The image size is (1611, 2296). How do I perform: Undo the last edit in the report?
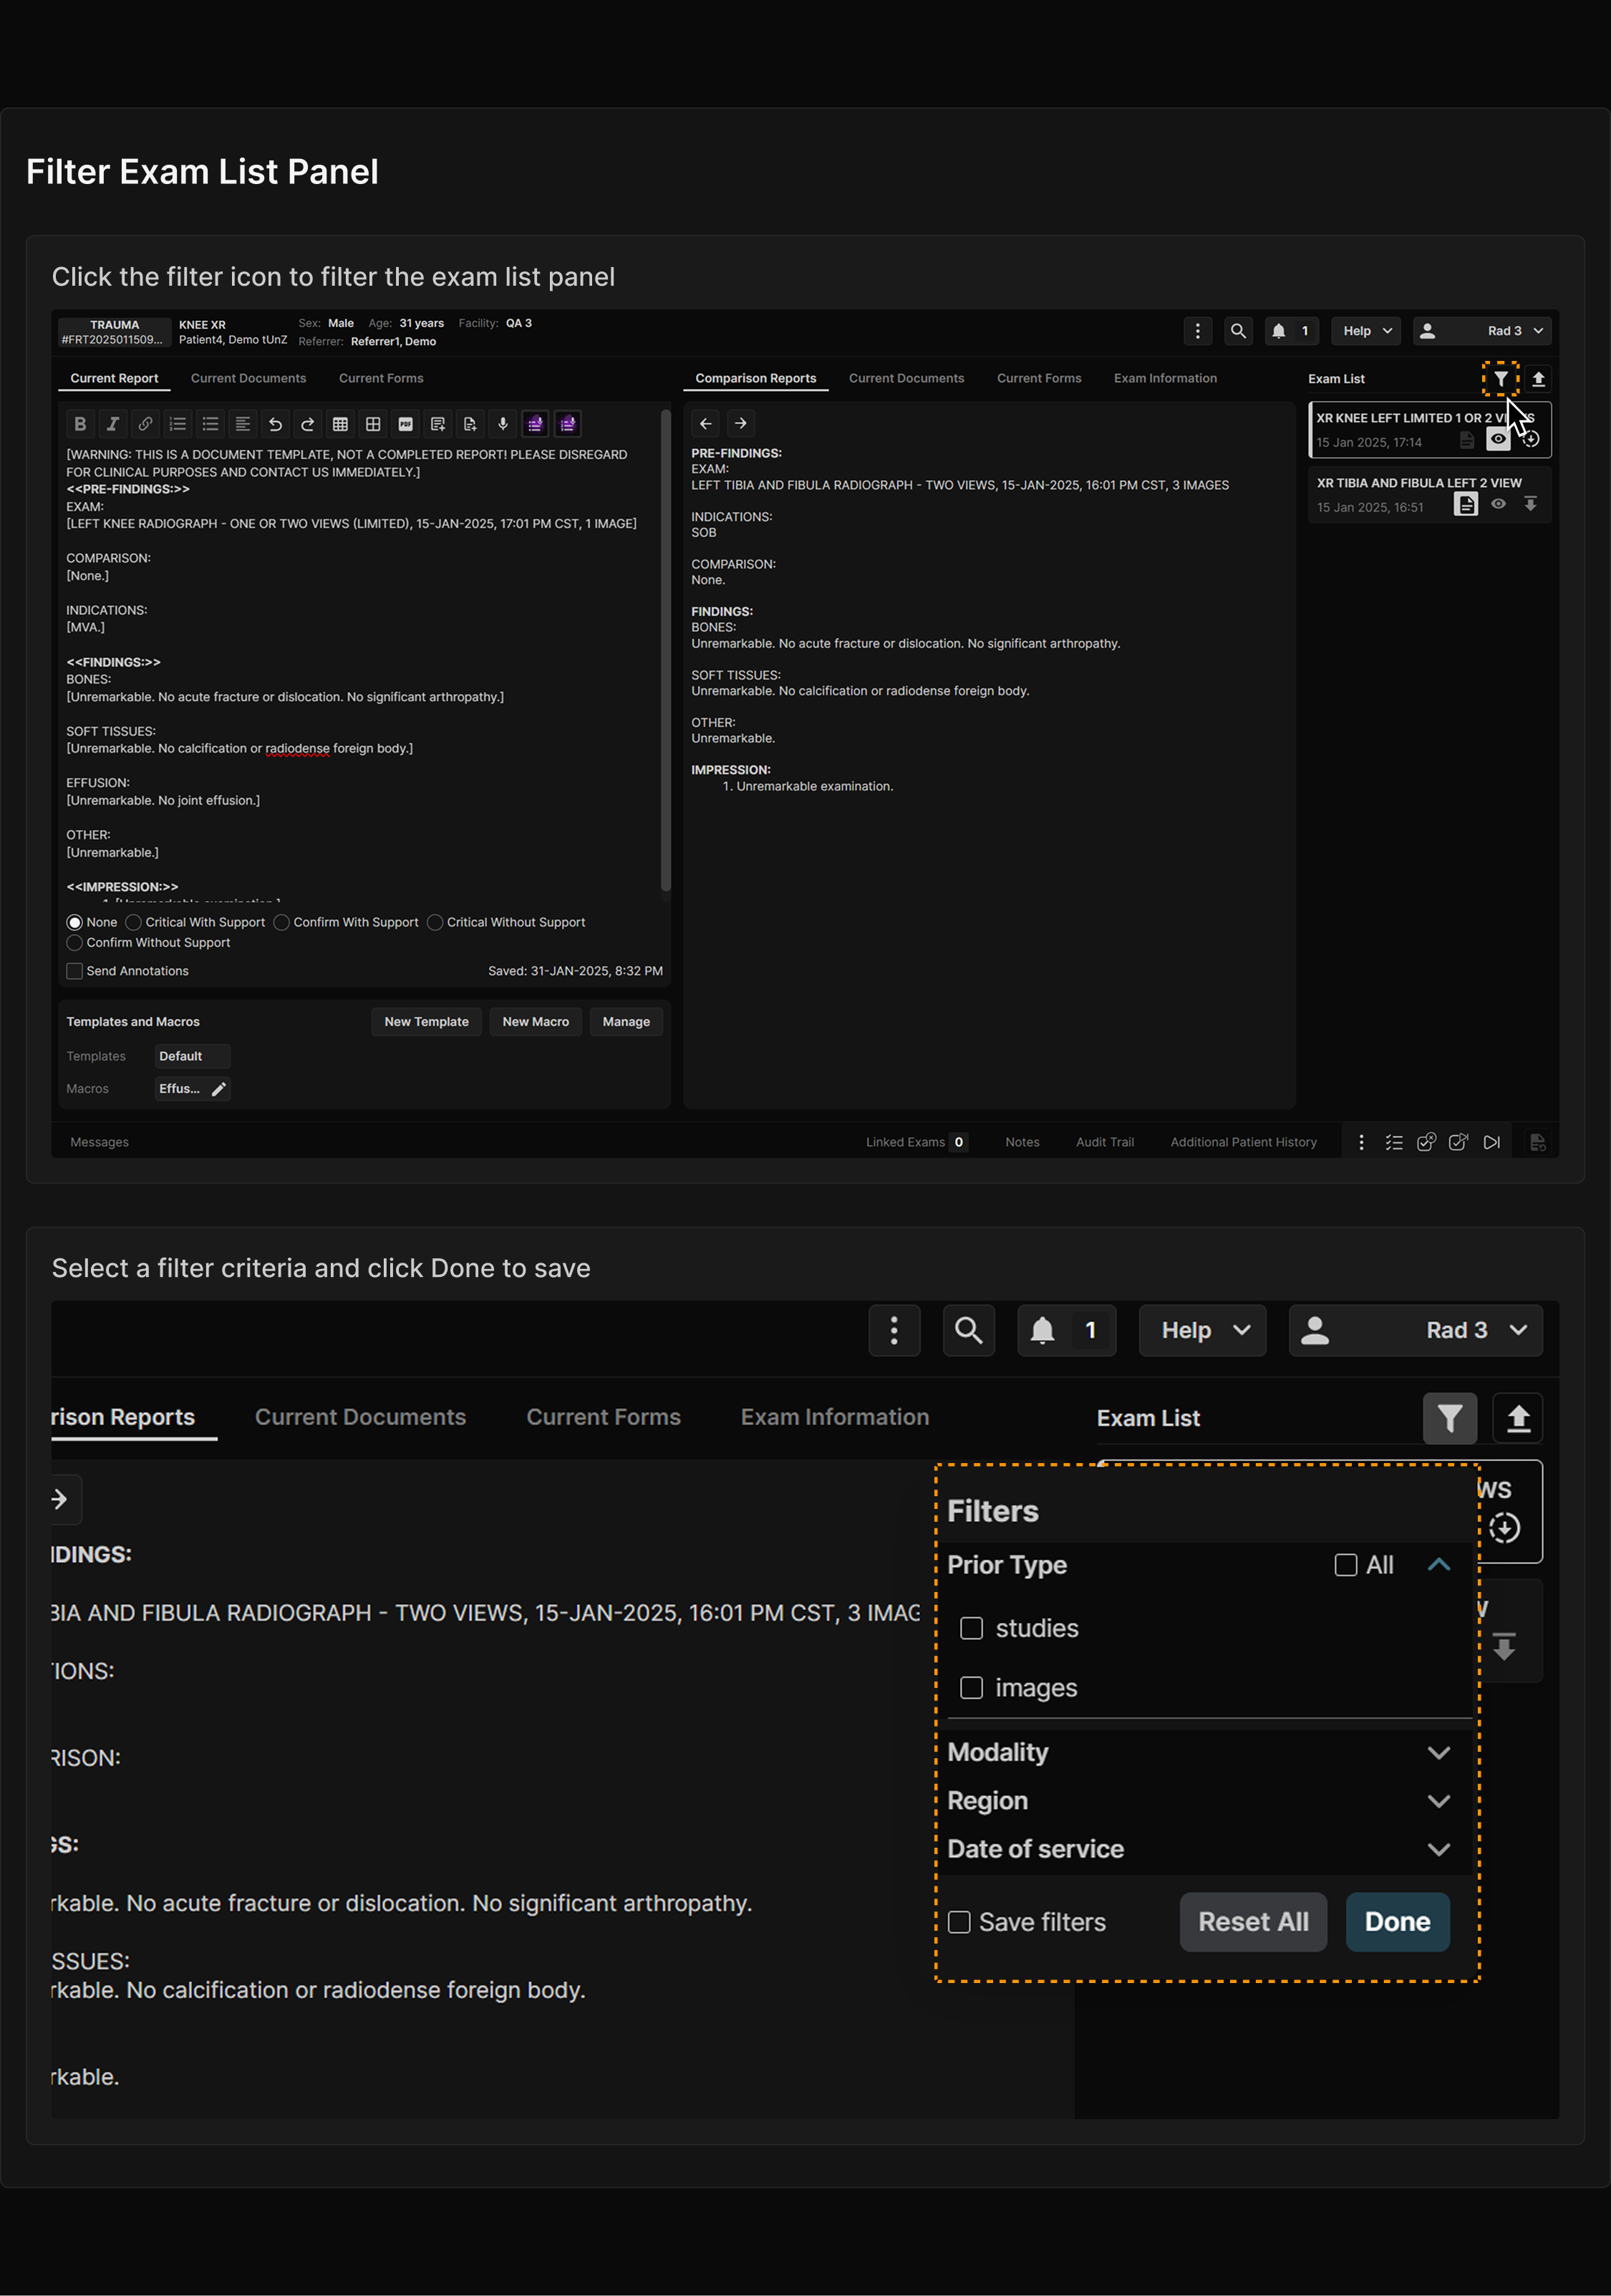click(275, 424)
